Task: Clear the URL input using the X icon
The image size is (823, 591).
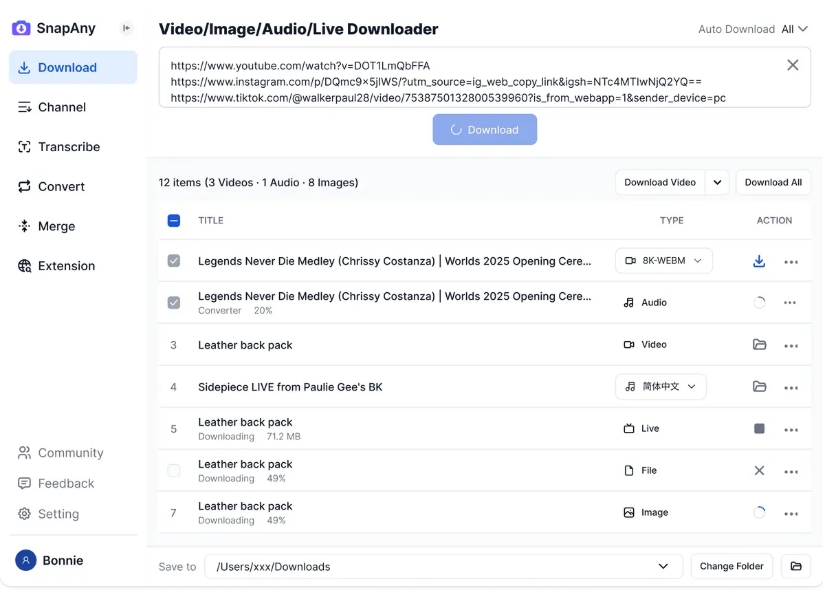Action: click(792, 65)
